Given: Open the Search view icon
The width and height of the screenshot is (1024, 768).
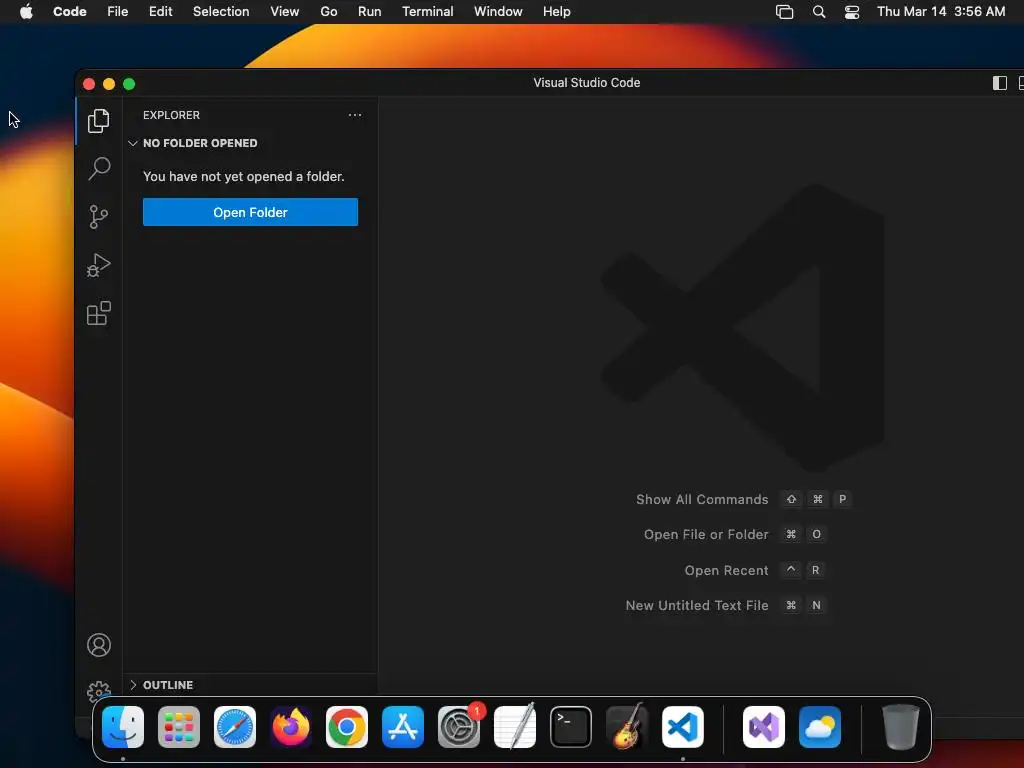Looking at the screenshot, I should pyautogui.click(x=99, y=168).
